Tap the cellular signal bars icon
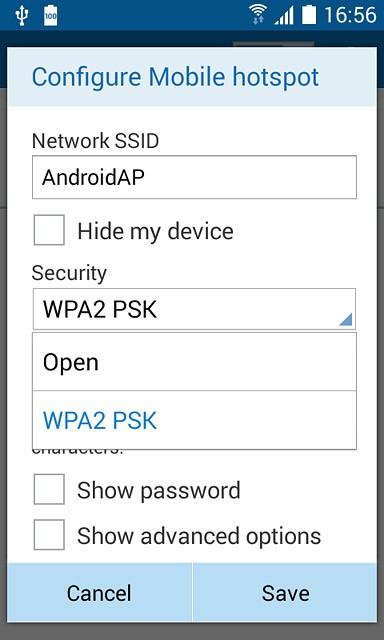Image resolution: width=384 pixels, height=640 pixels. pos(284,16)
